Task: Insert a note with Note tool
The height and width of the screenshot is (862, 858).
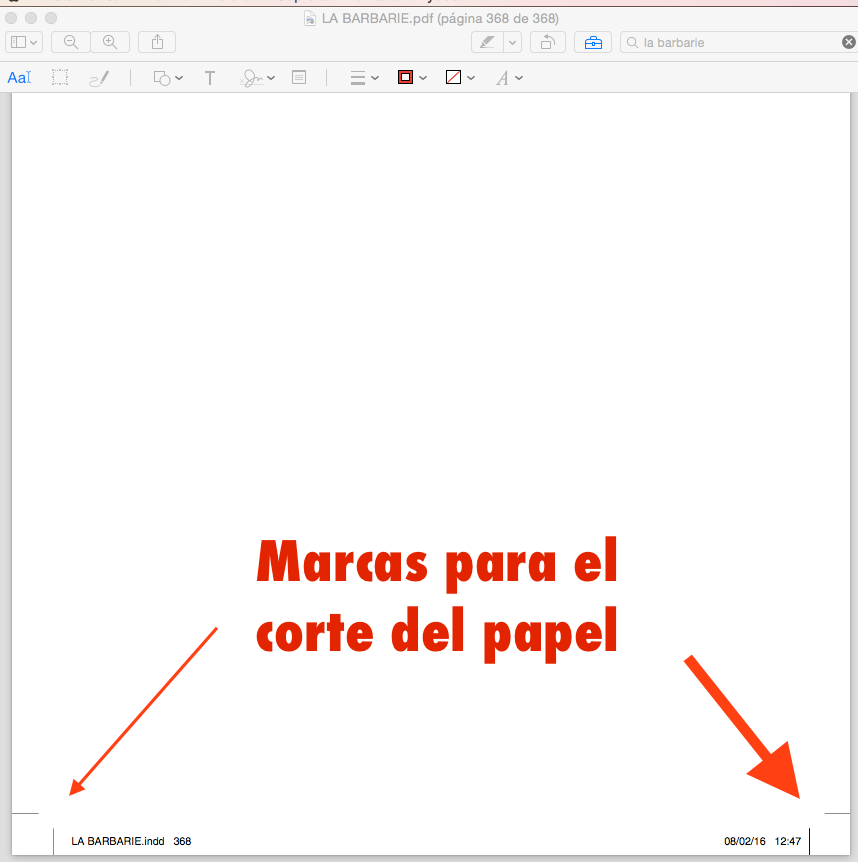Action: (298, 78)
